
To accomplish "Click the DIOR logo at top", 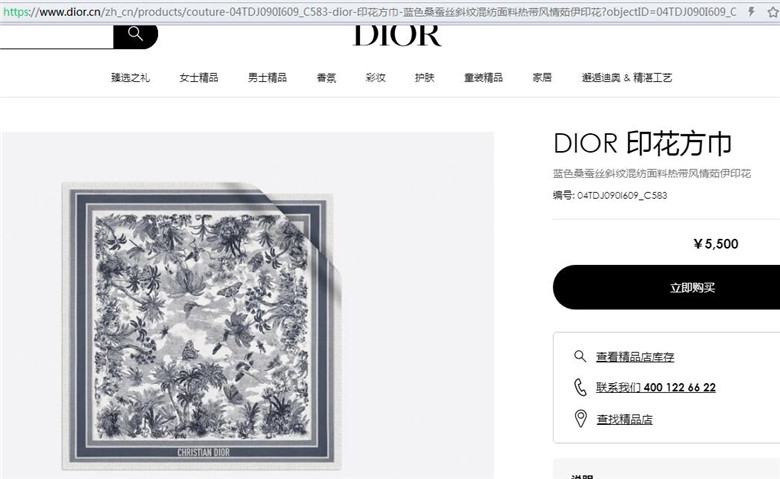I will pyautogui.click(x=397, y=35).
